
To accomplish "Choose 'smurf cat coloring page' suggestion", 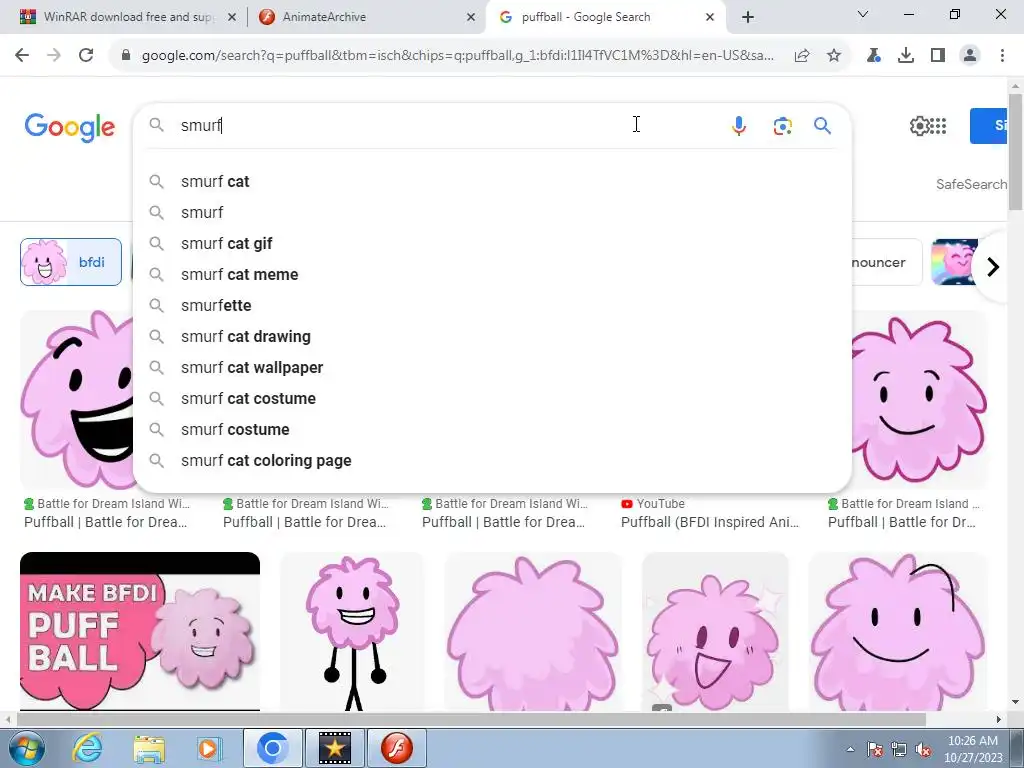I will click(492, 460).
